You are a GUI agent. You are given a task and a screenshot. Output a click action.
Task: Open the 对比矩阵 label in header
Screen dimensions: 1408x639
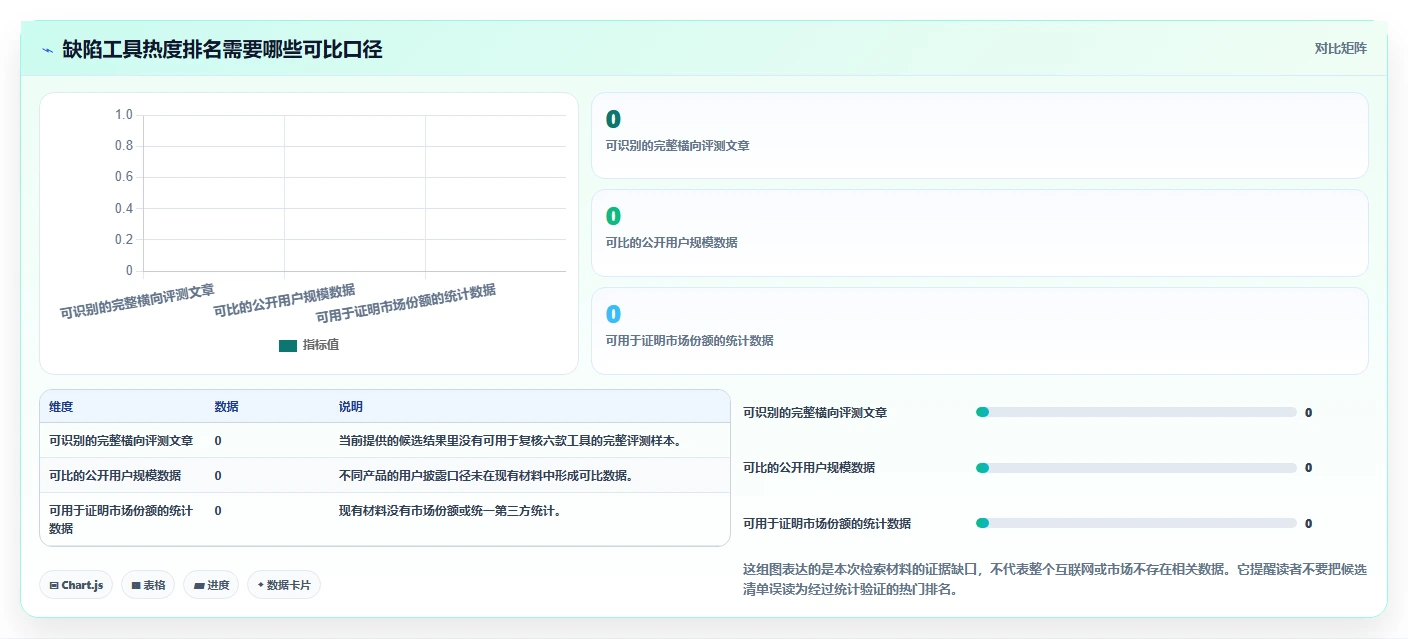(x=1340, y=48)
